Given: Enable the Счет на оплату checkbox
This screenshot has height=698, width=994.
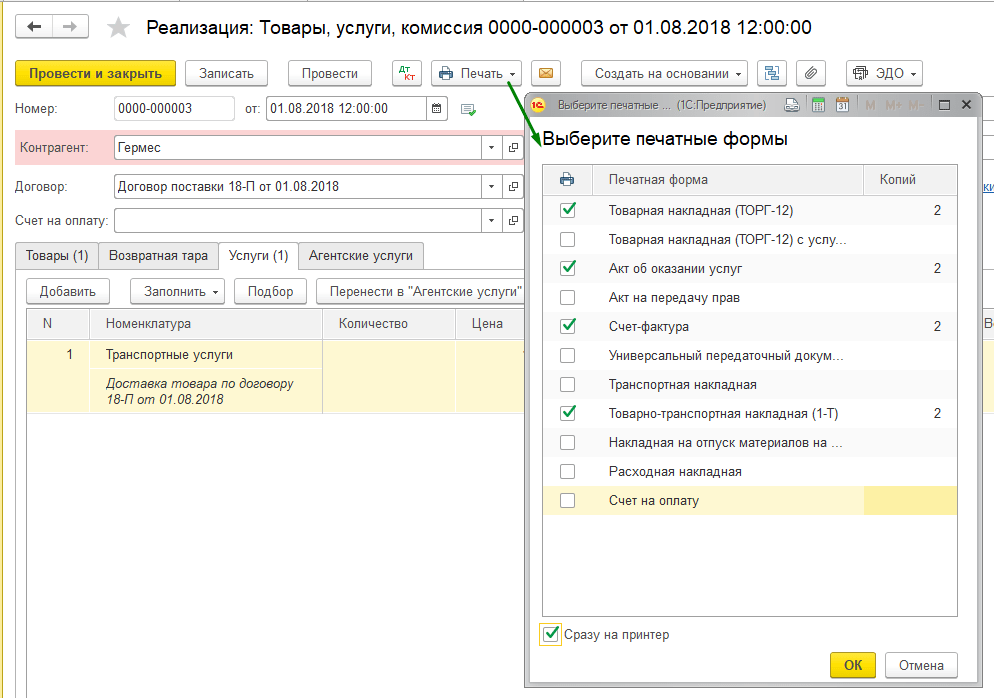Looking at the screenshot, I should [x=568, y=500].
